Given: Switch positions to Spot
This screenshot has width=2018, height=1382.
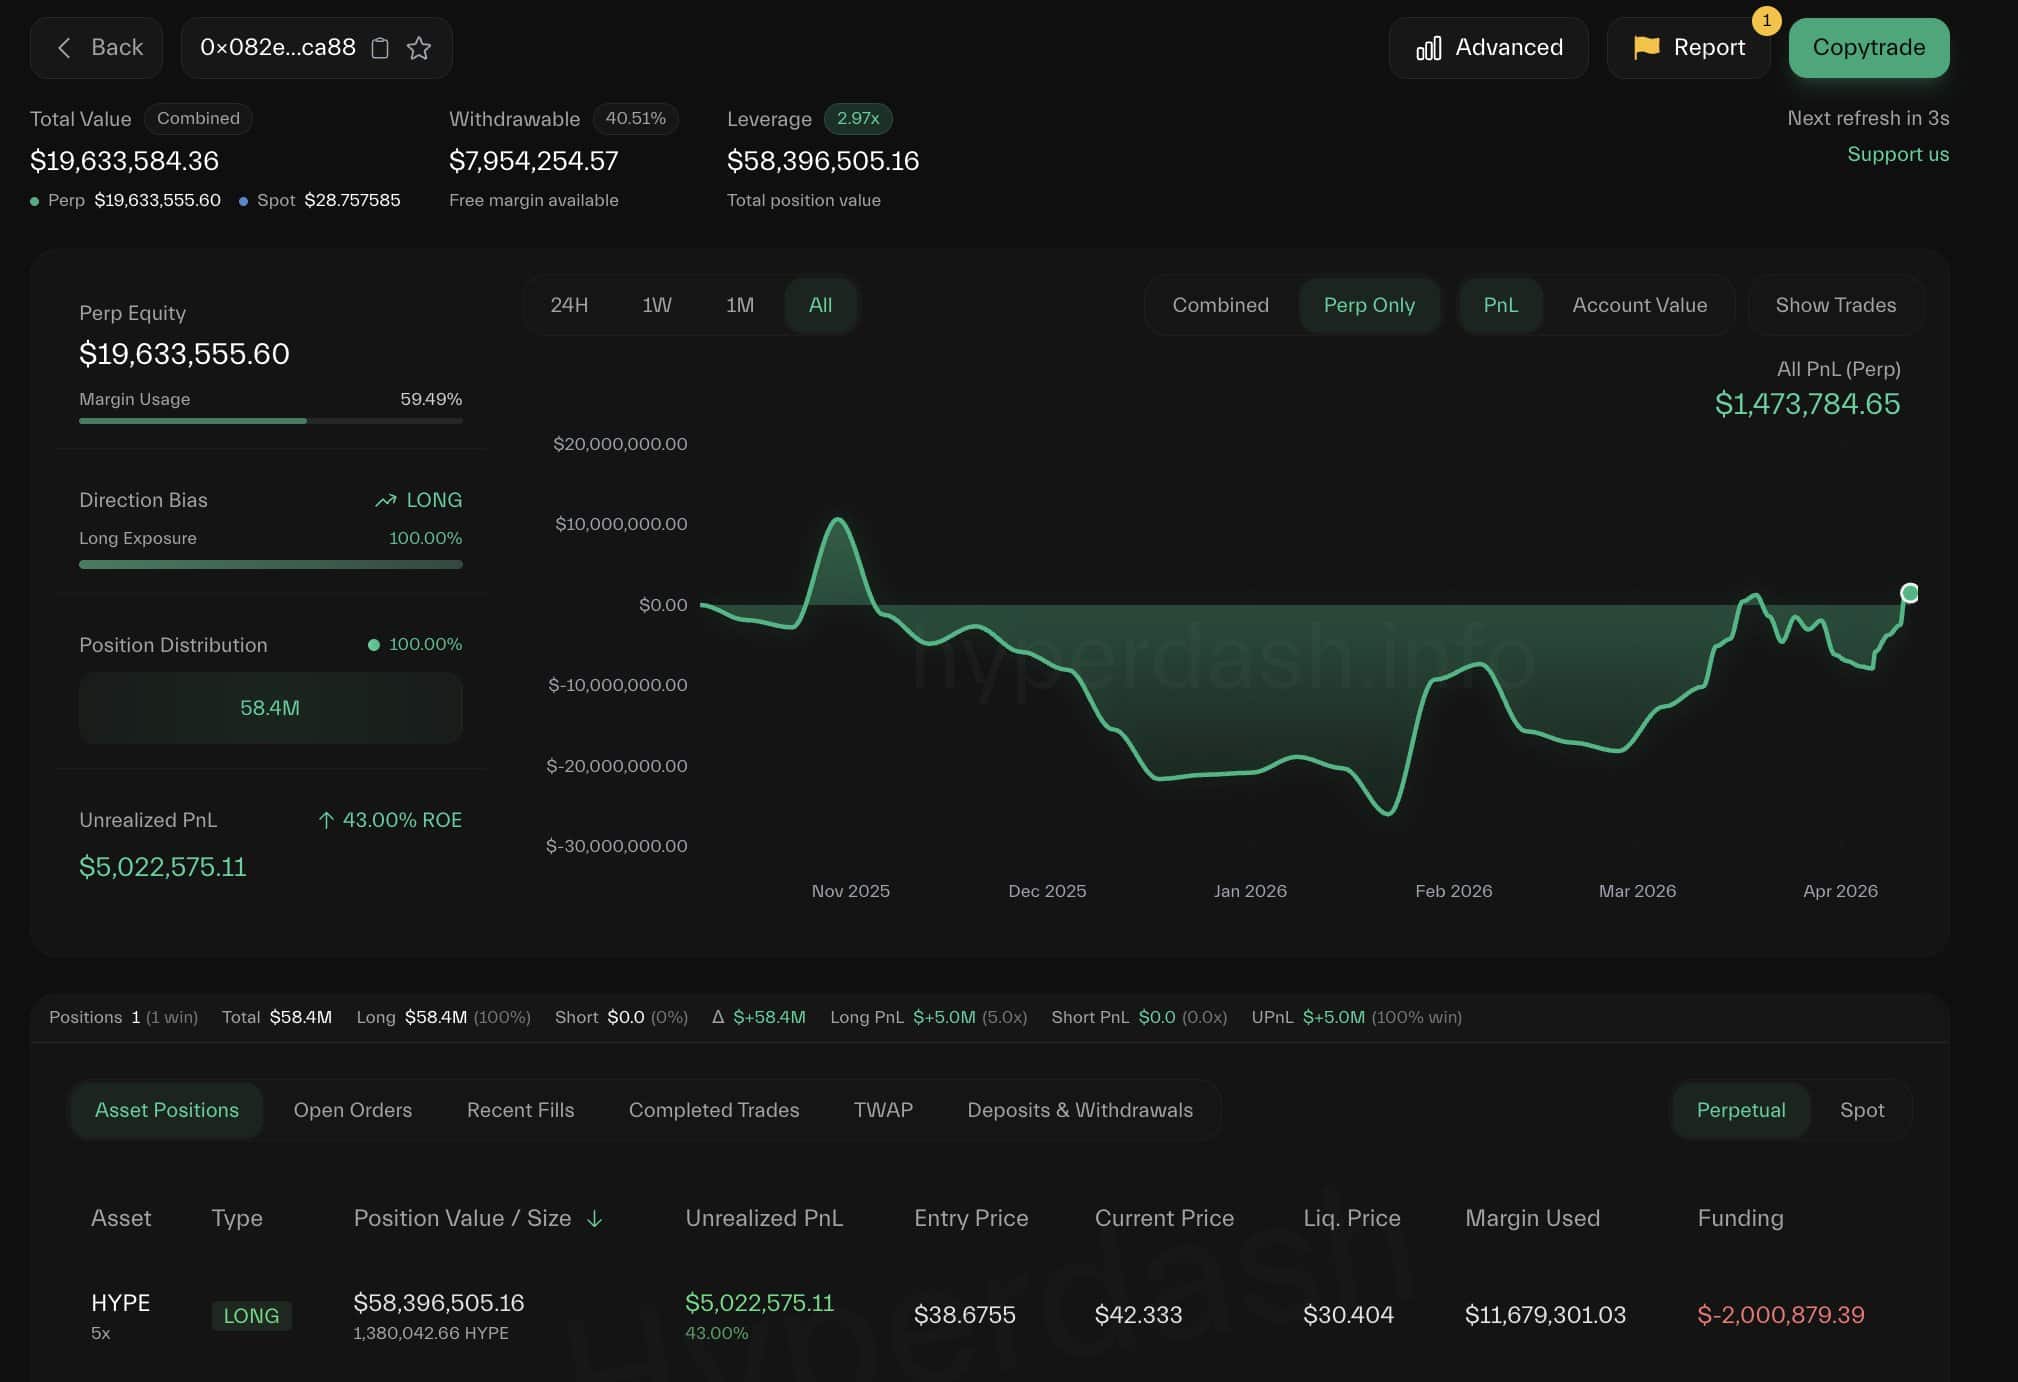Looking at the screenshot, I should pos(1861,1110).
